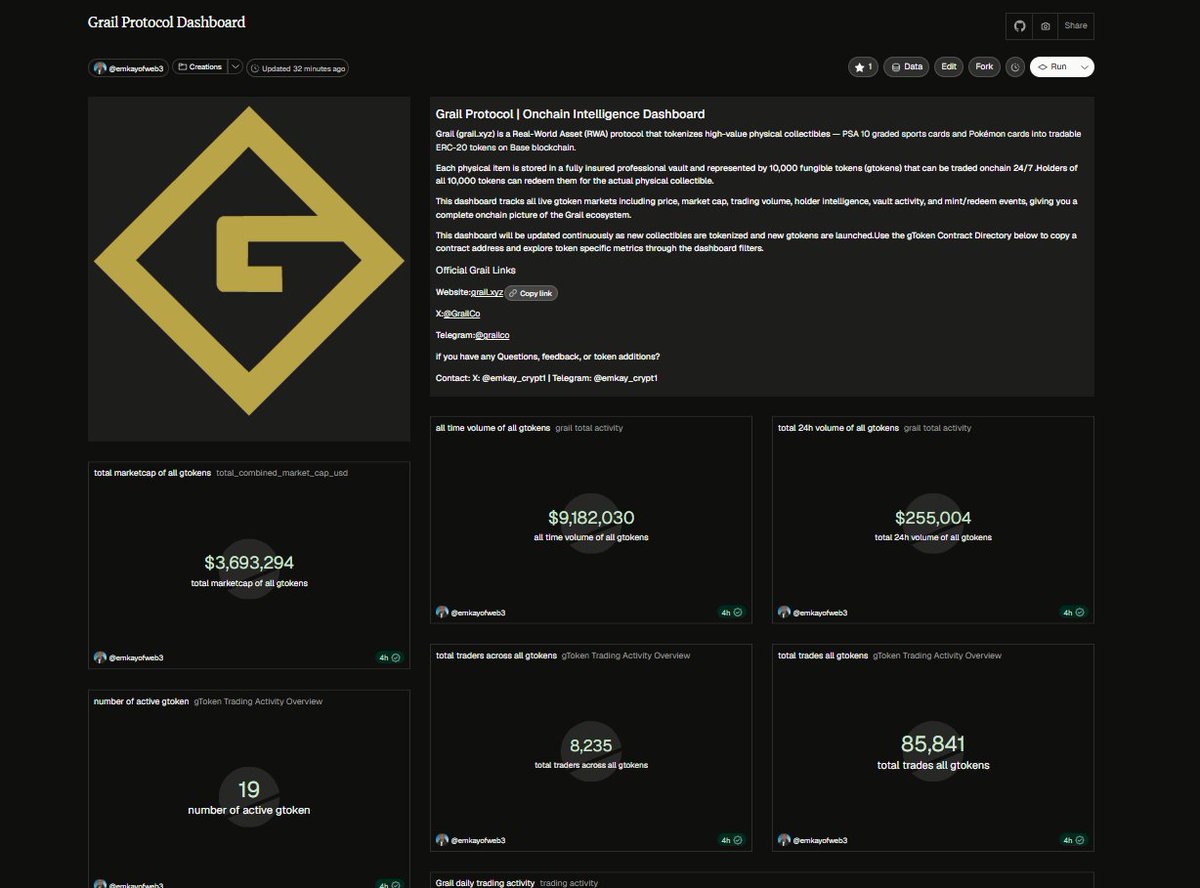Star the dashboard with the star button

pyautogui.click(x=863, y=67)
